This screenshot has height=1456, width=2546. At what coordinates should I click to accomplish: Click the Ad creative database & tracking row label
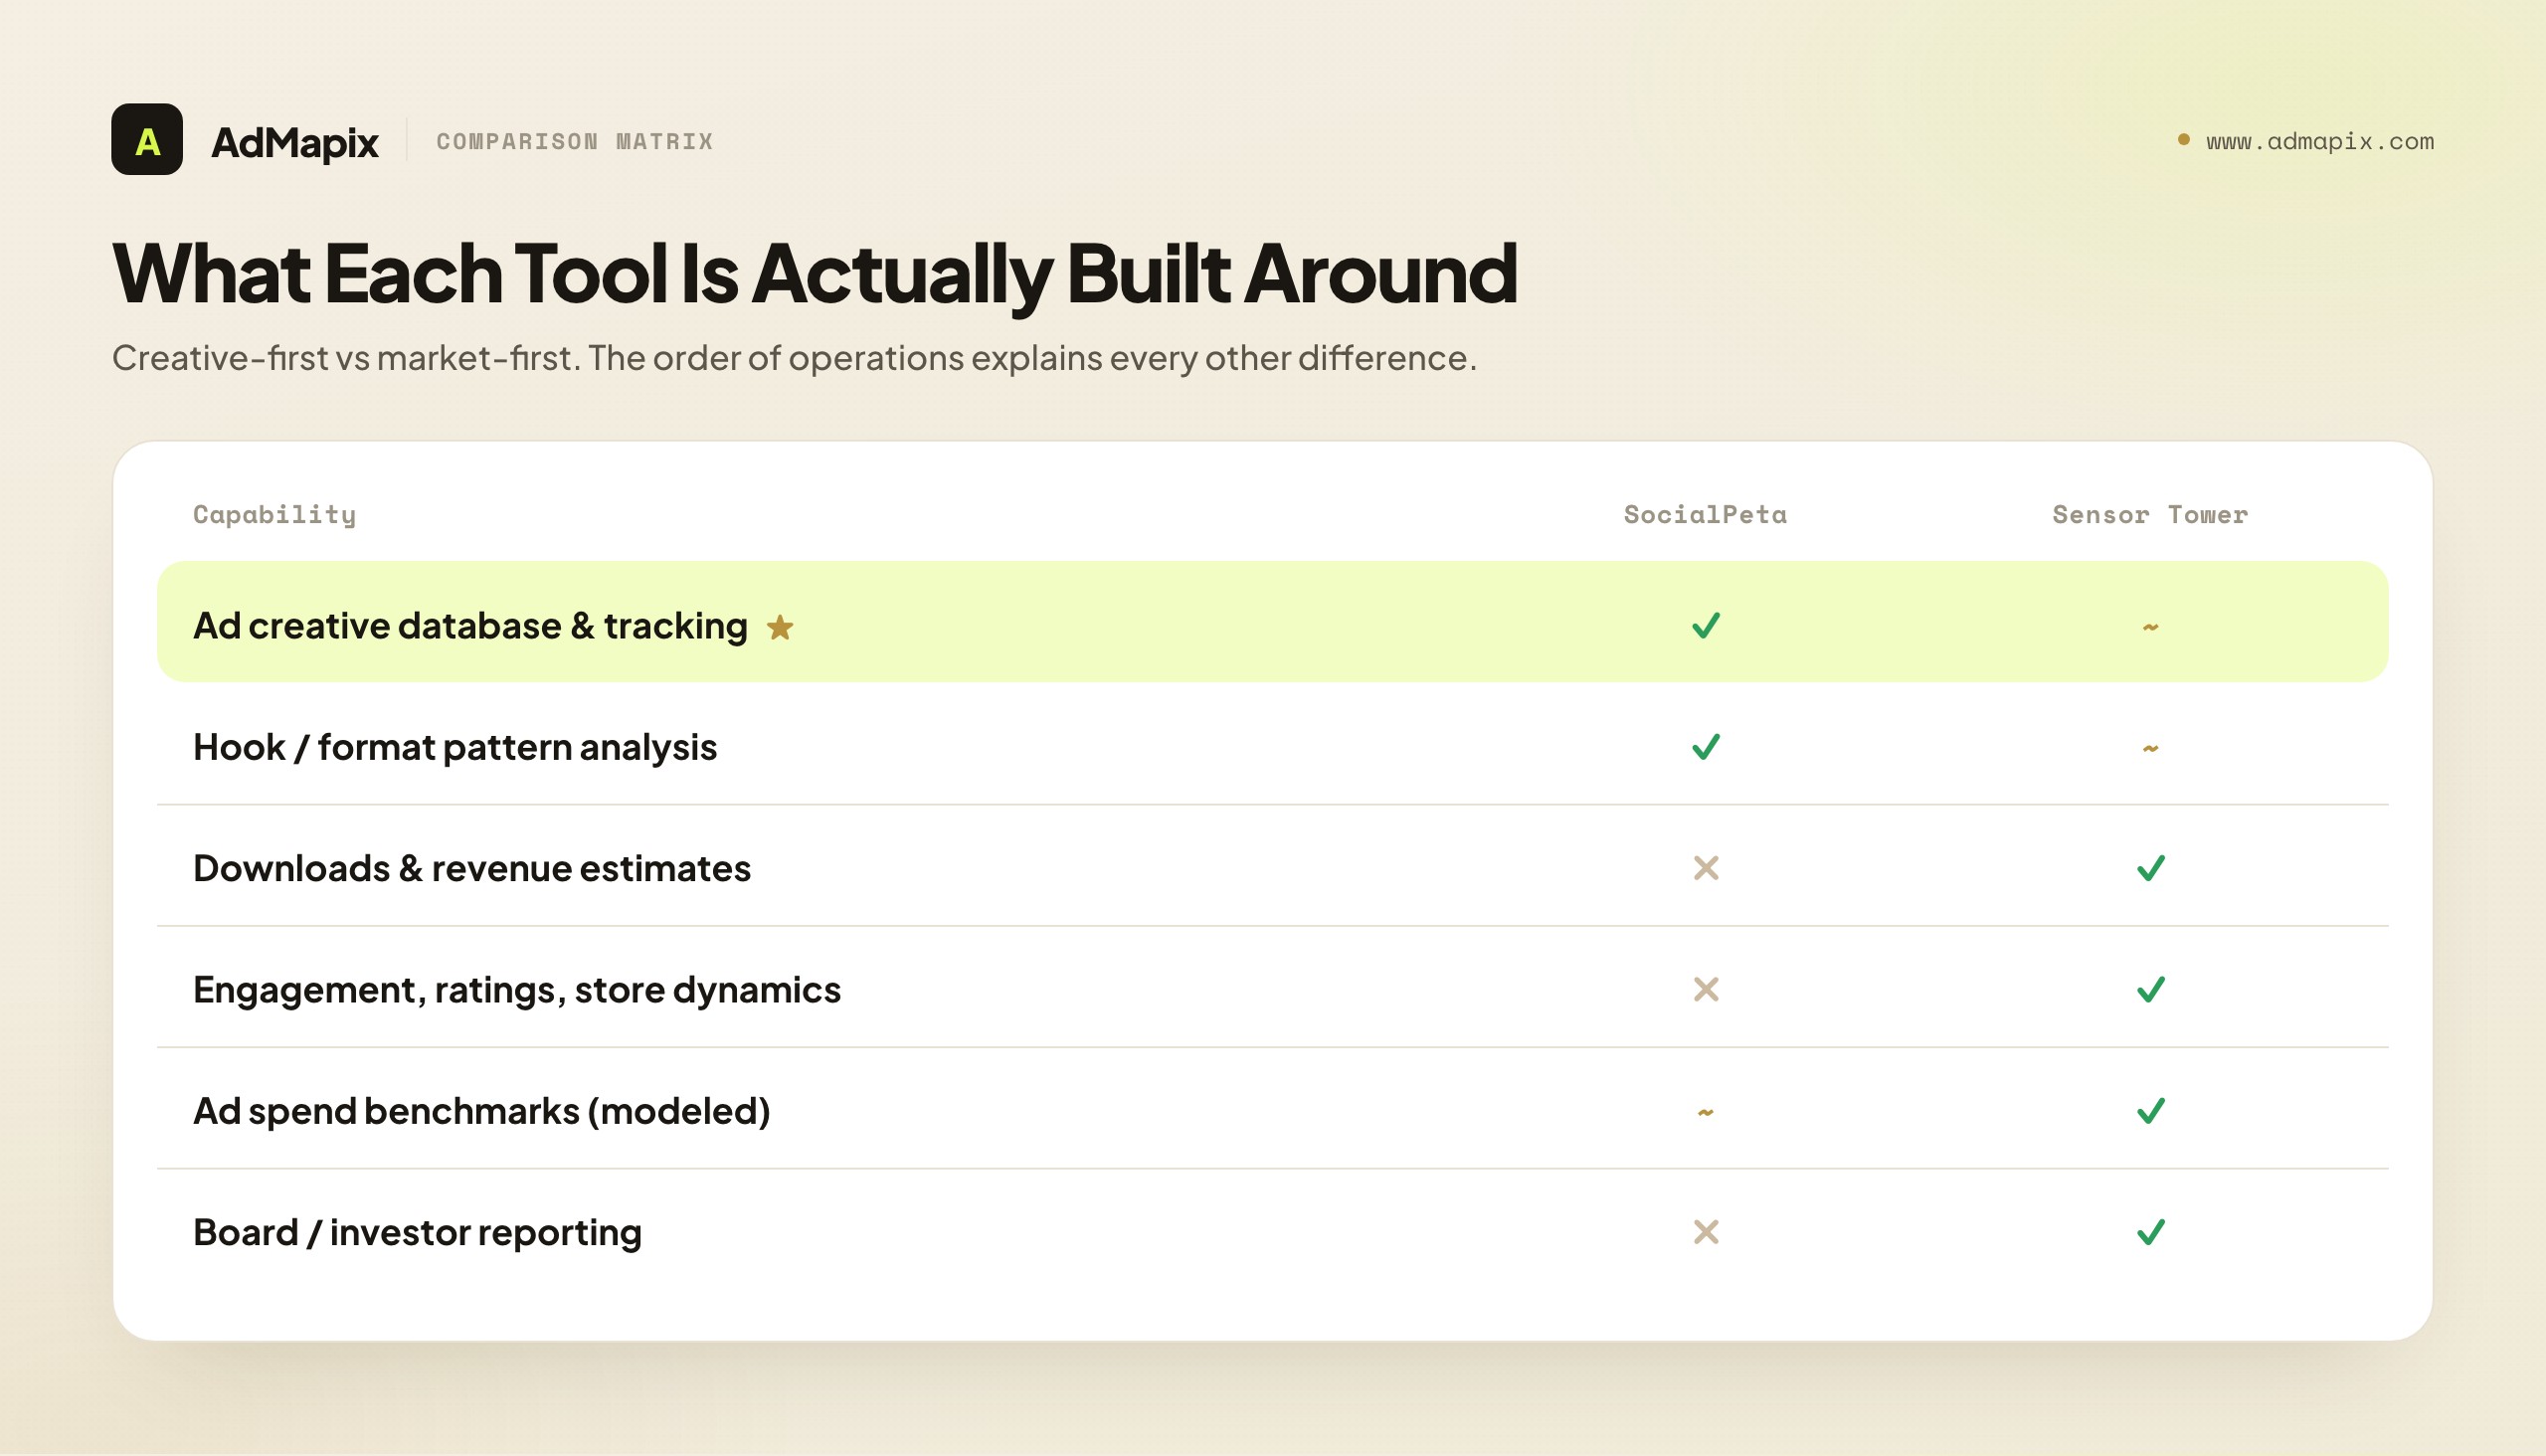(470, 625)
